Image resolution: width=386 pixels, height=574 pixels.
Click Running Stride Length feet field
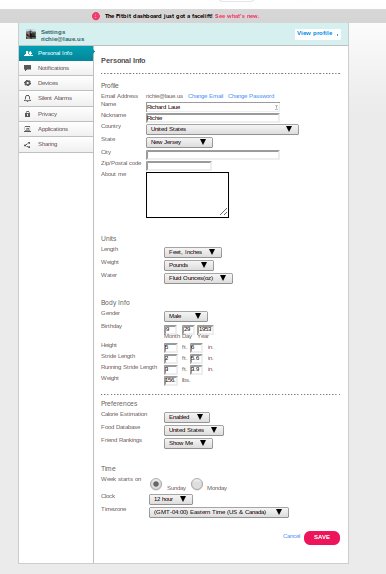(x=171, y=369)
